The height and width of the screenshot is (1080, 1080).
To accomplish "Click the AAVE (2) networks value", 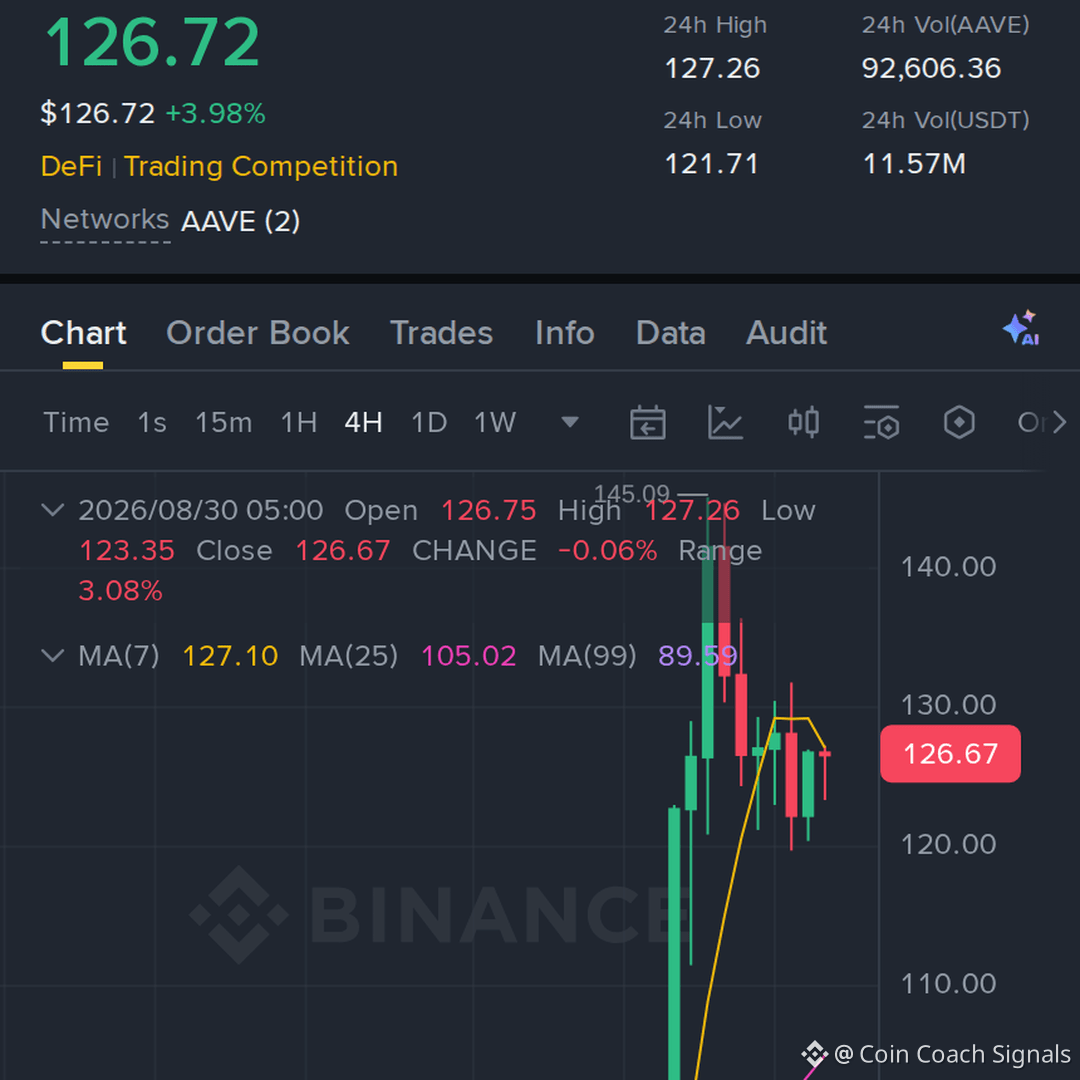I will [240, 222].
